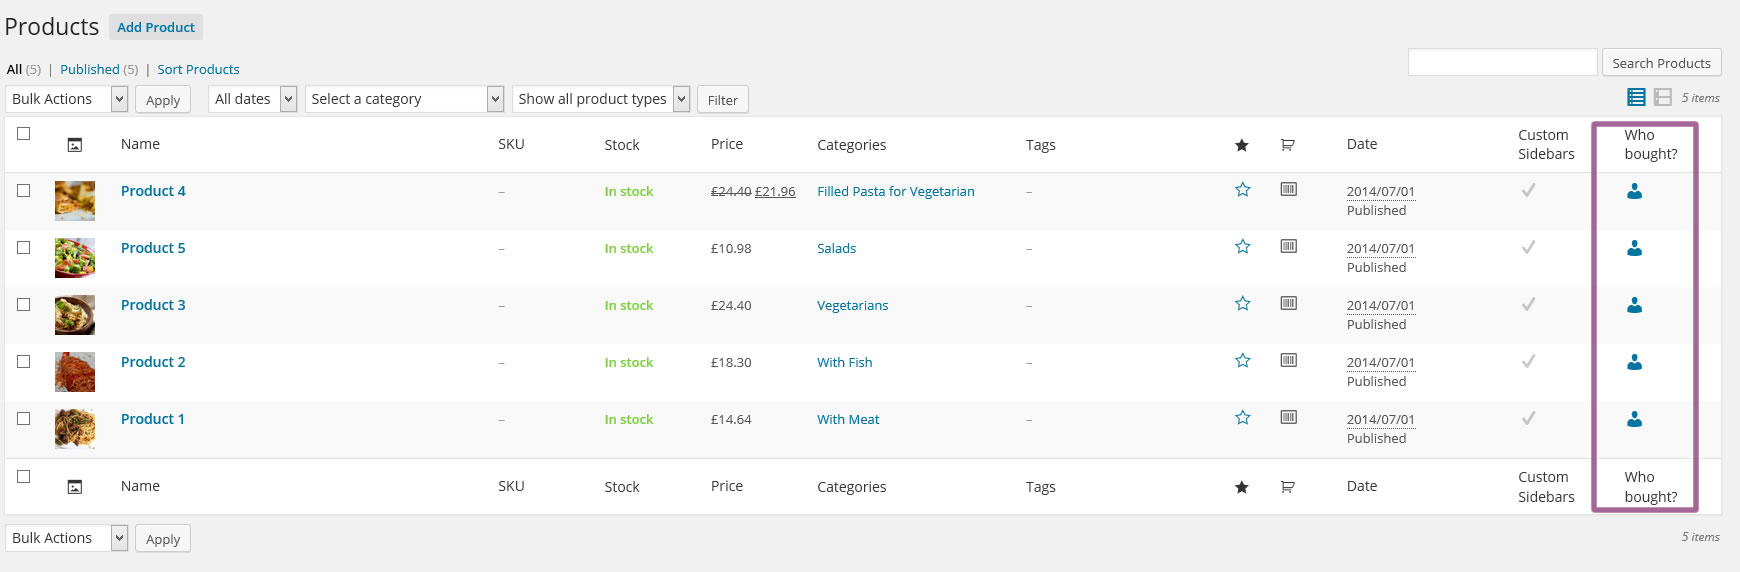
Task: Mark Product 2 as featured with star
Action: pos(1242,361)
